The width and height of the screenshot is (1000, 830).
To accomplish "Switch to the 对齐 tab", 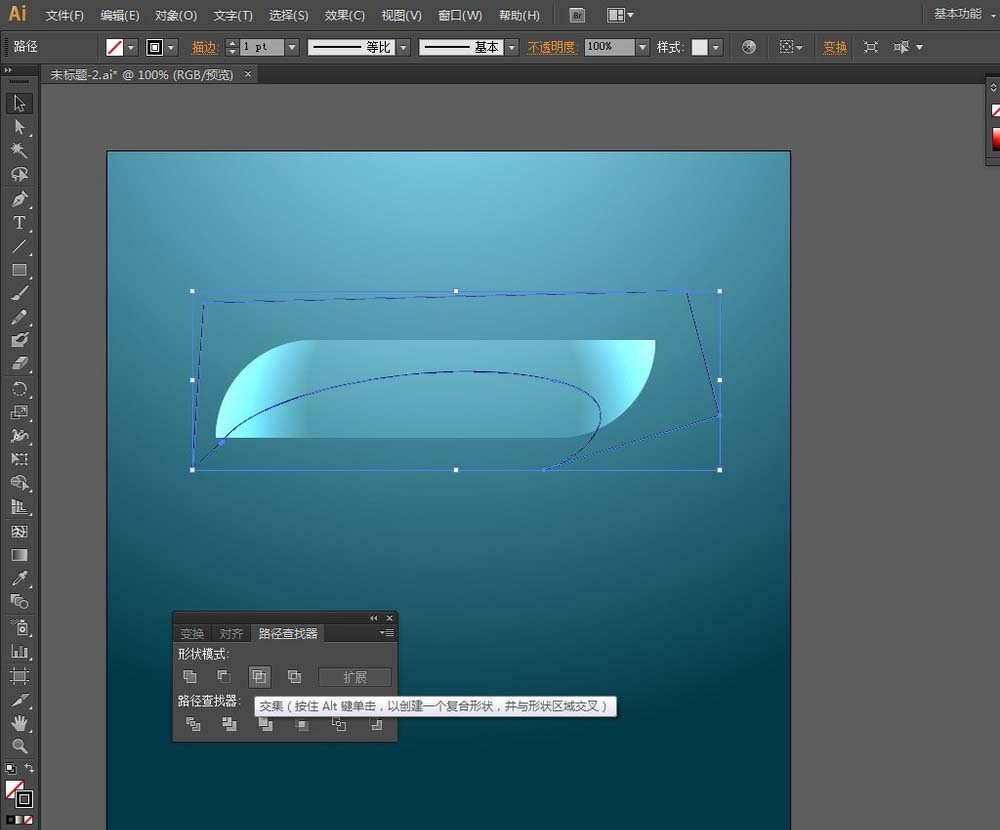I will pyautogui.click(x=231, y=634).
